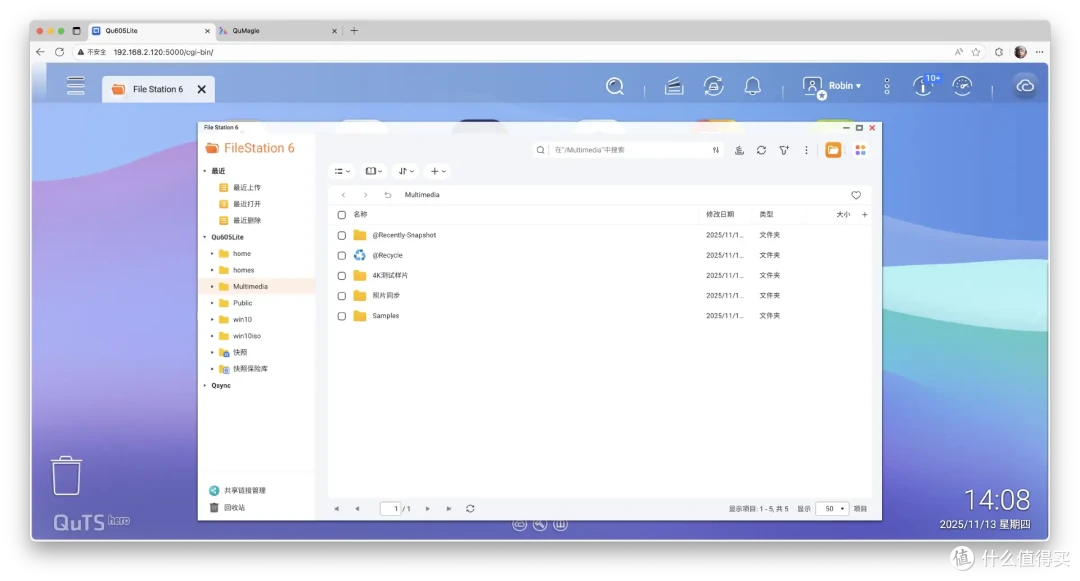Select 快照保险库 in the tree
This screenshot has height=581, width=1080.
pos(250,369)
